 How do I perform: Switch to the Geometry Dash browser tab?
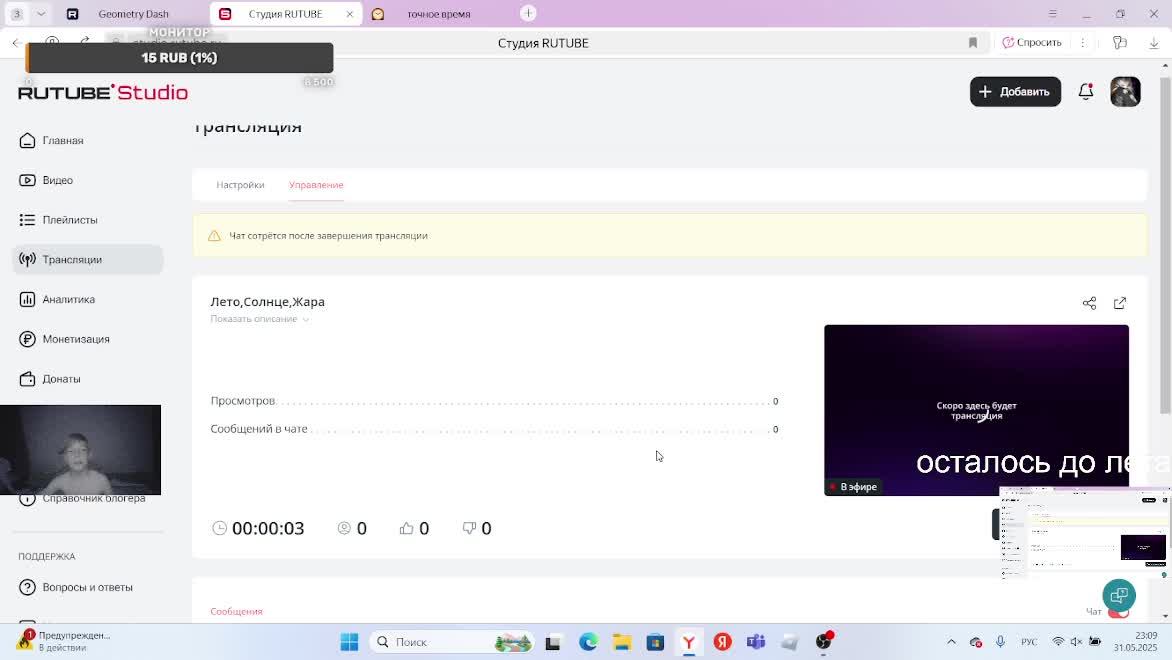133,13
